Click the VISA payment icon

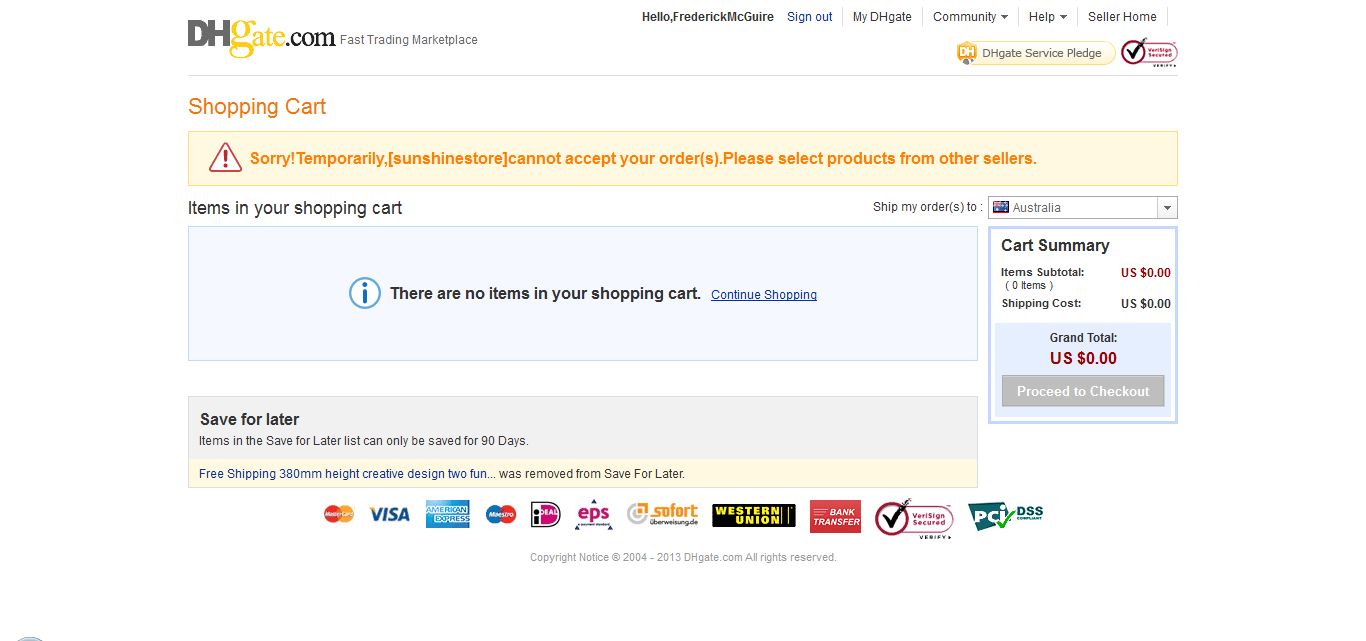(389, 514)
